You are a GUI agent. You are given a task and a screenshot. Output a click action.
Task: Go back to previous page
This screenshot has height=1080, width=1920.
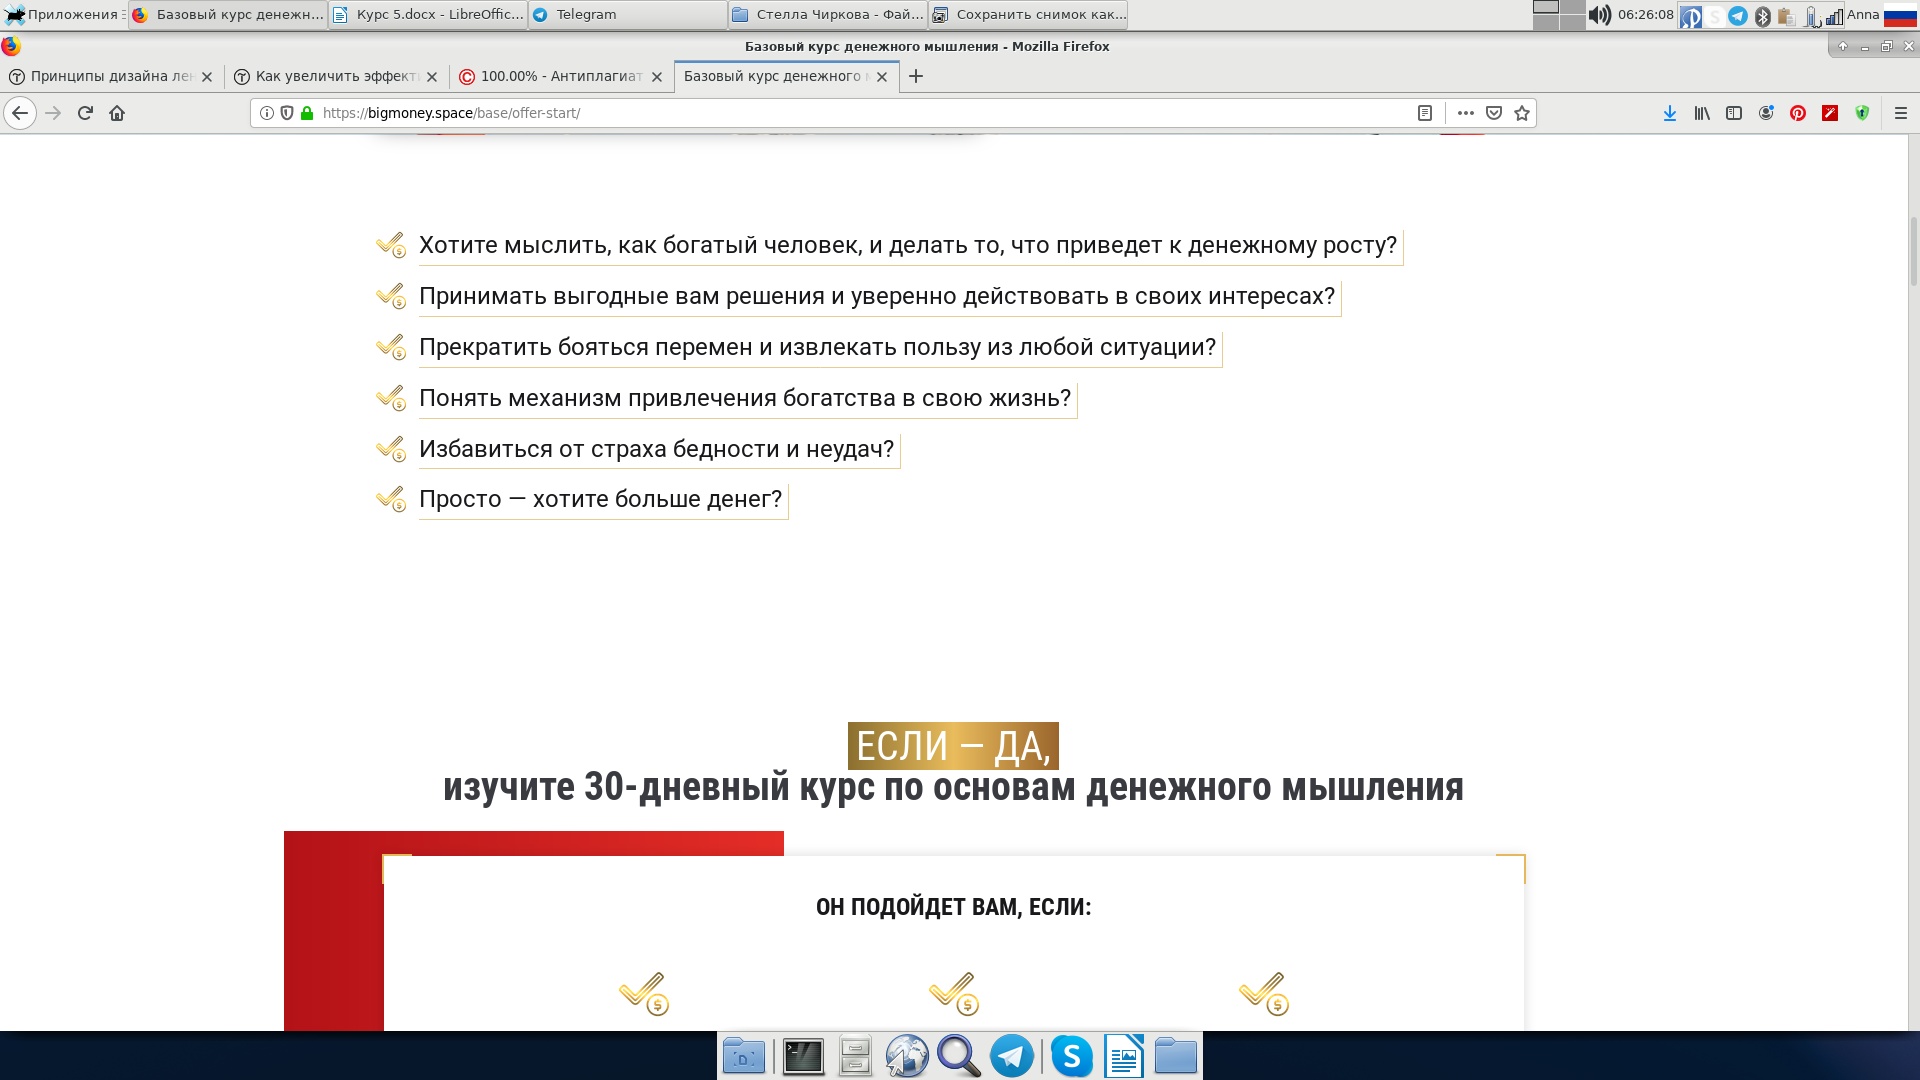[20, 113]
